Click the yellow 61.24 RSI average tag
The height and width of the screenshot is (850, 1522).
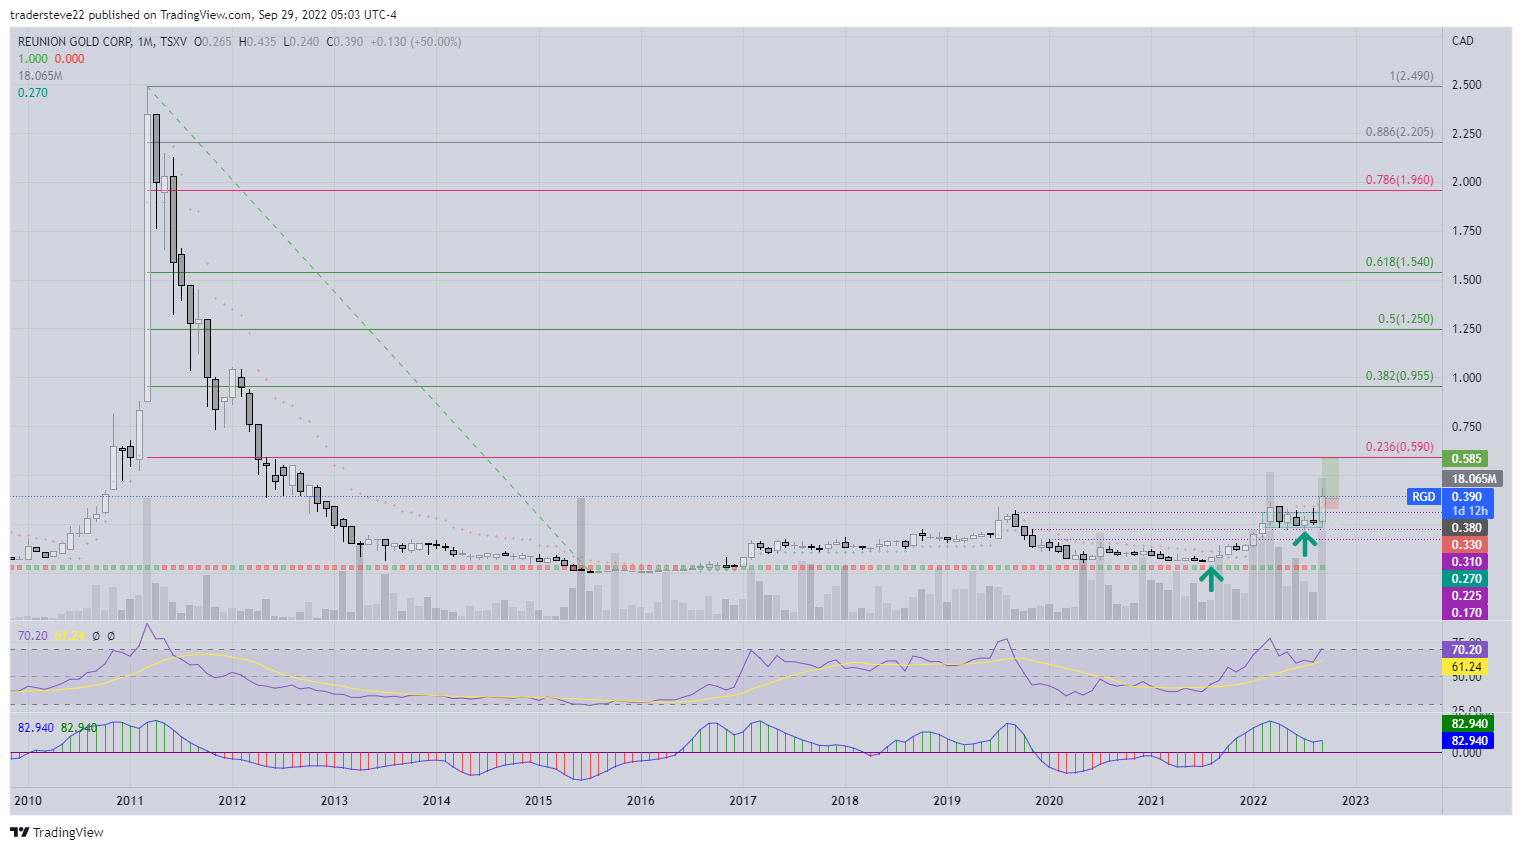1466,667
